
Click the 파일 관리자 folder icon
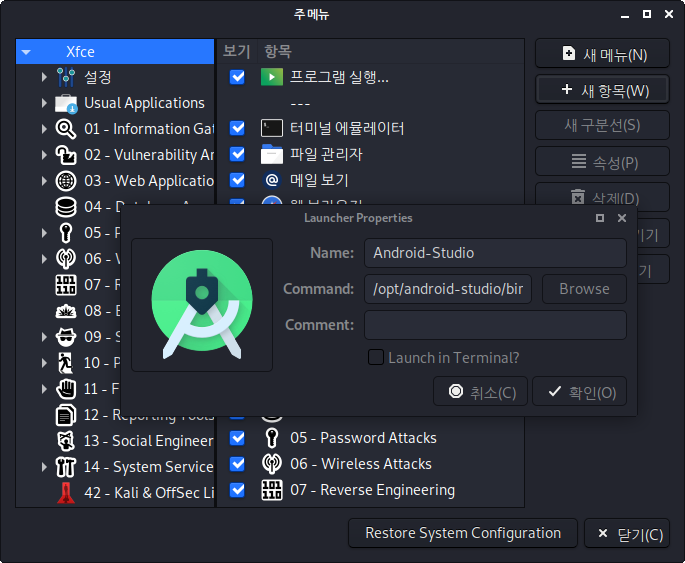click(x=272, y=154)
